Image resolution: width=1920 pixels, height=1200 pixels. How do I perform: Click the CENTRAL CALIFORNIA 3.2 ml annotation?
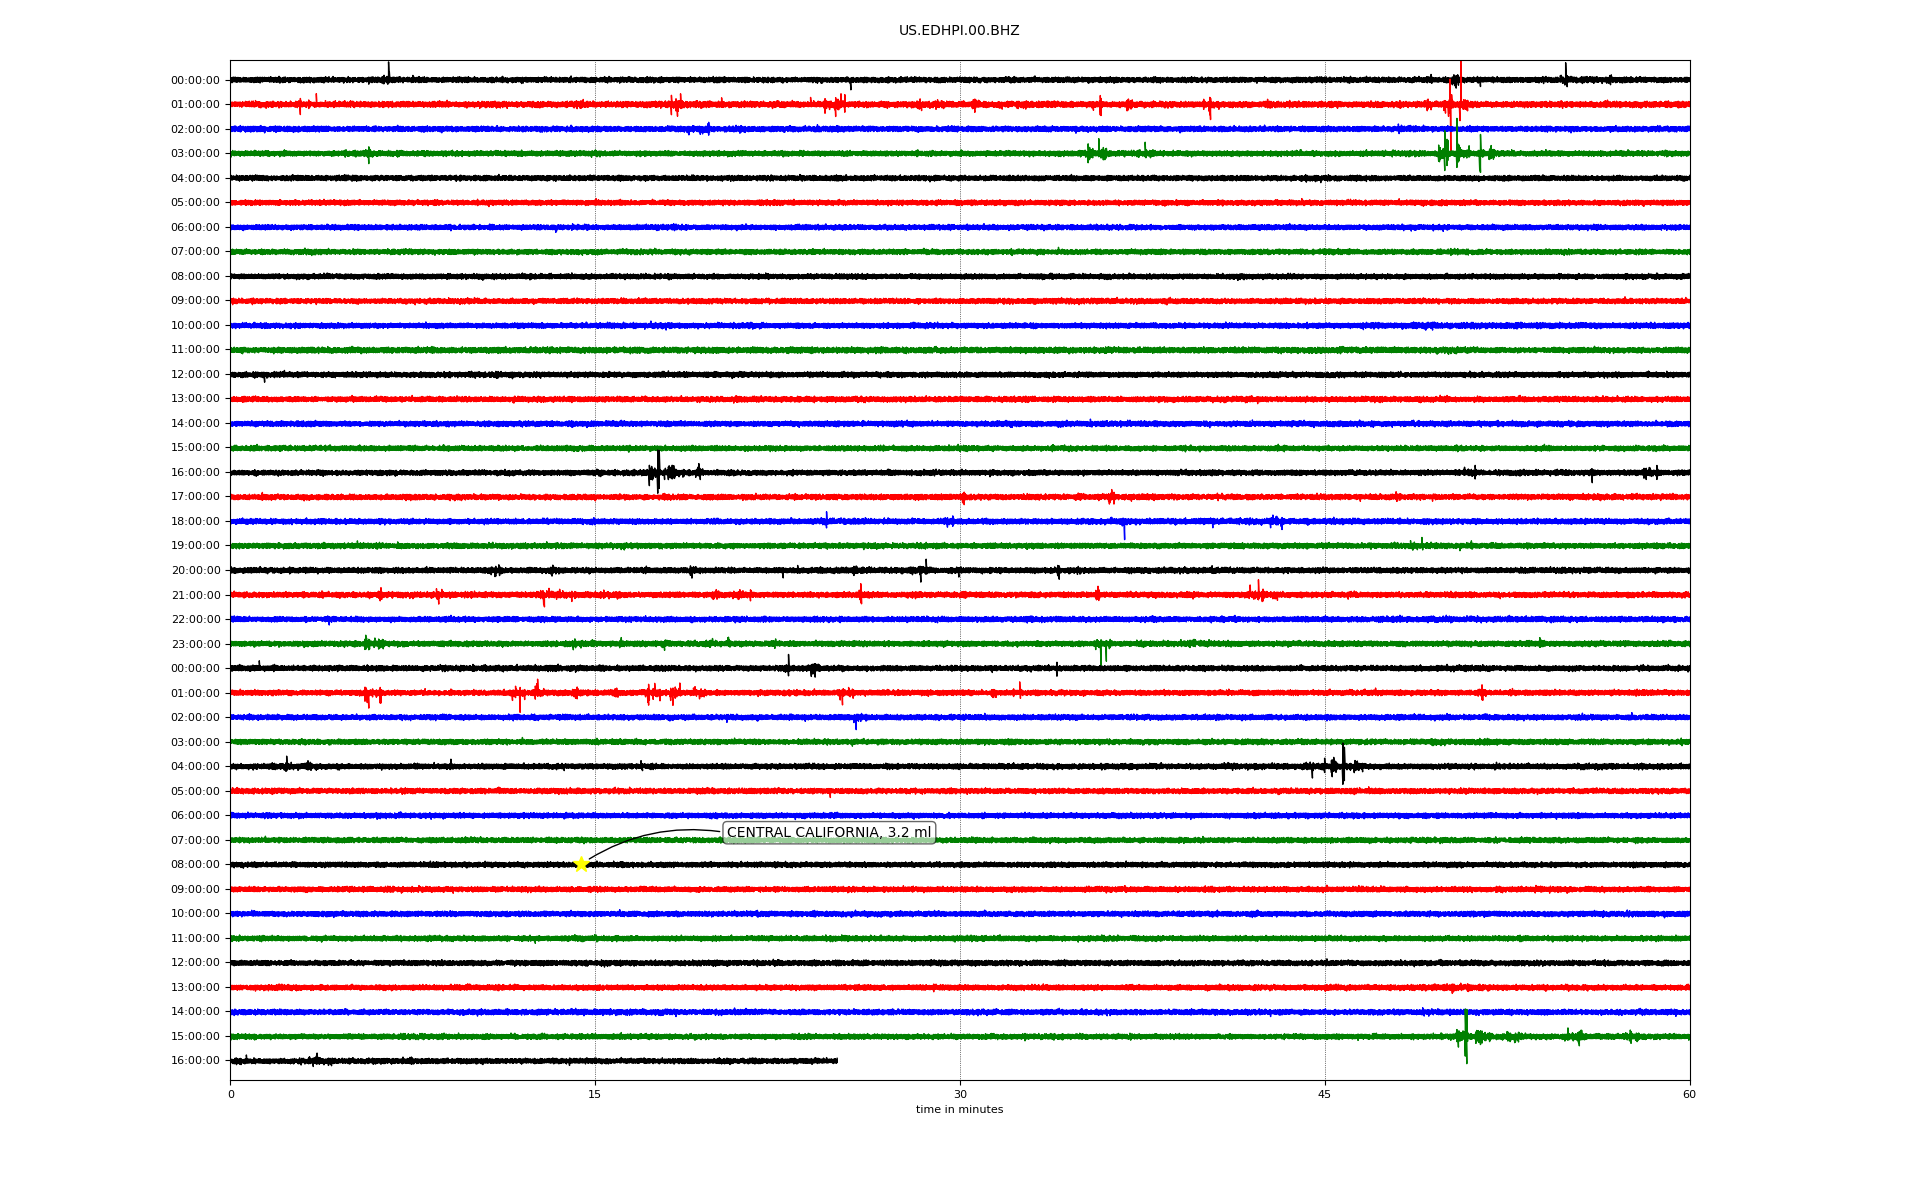(828, 832)
